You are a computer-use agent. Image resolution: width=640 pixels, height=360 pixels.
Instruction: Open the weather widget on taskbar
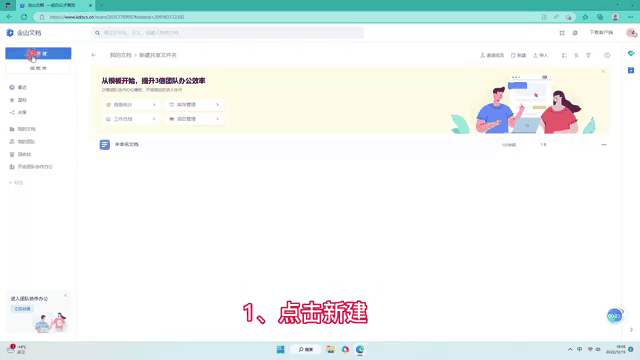click(17, 350)
